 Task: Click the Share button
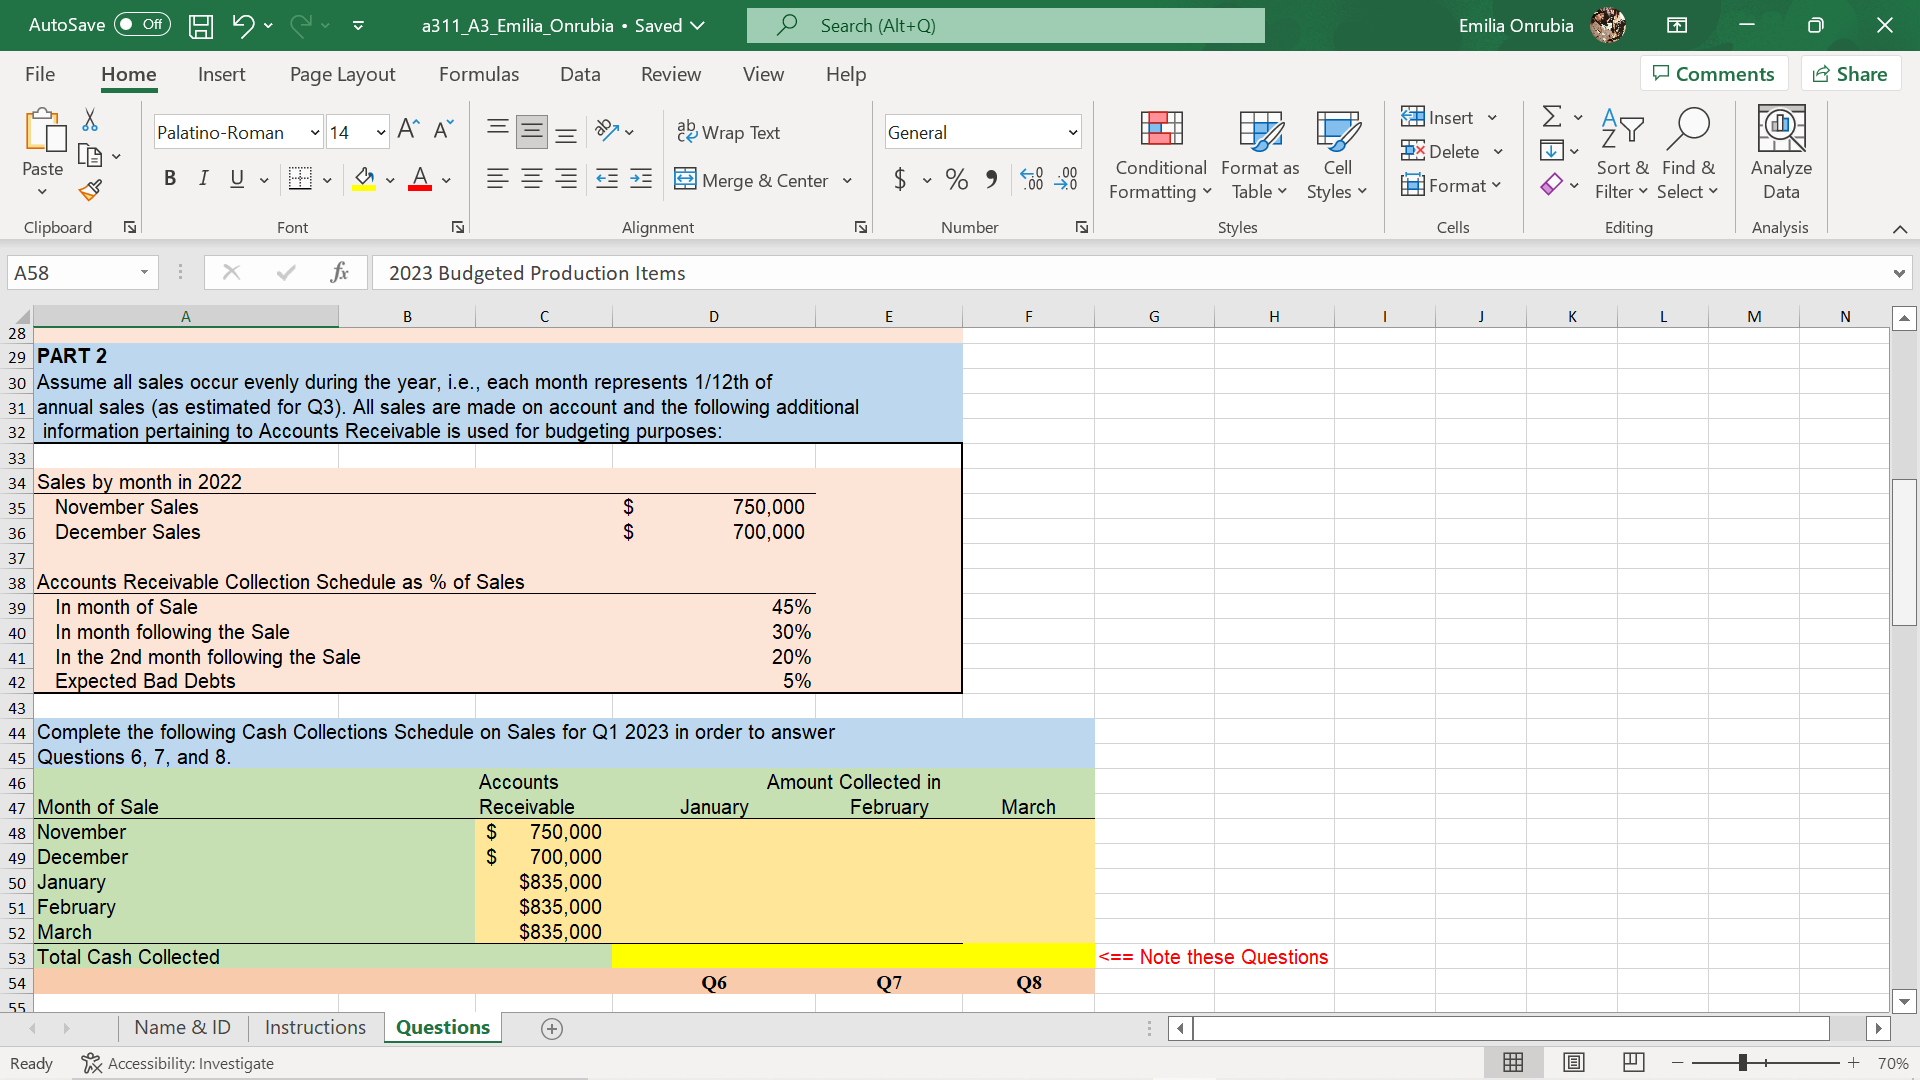[x=1850, y=74]
